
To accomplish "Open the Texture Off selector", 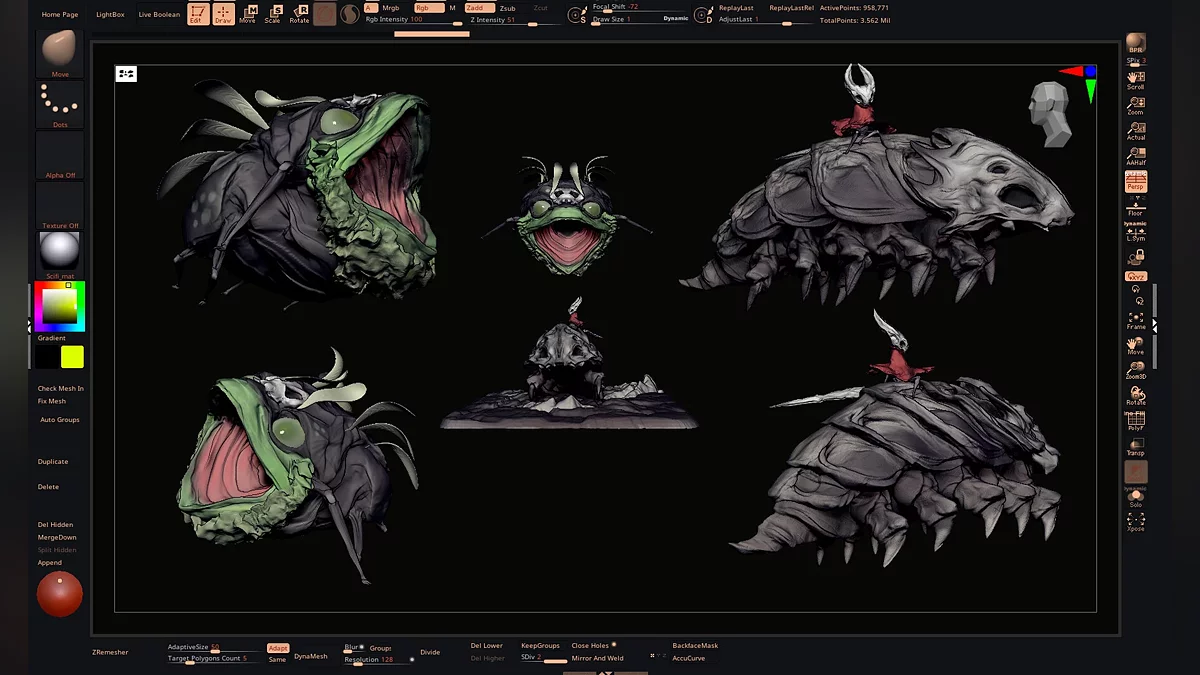I will click(60, 205).
